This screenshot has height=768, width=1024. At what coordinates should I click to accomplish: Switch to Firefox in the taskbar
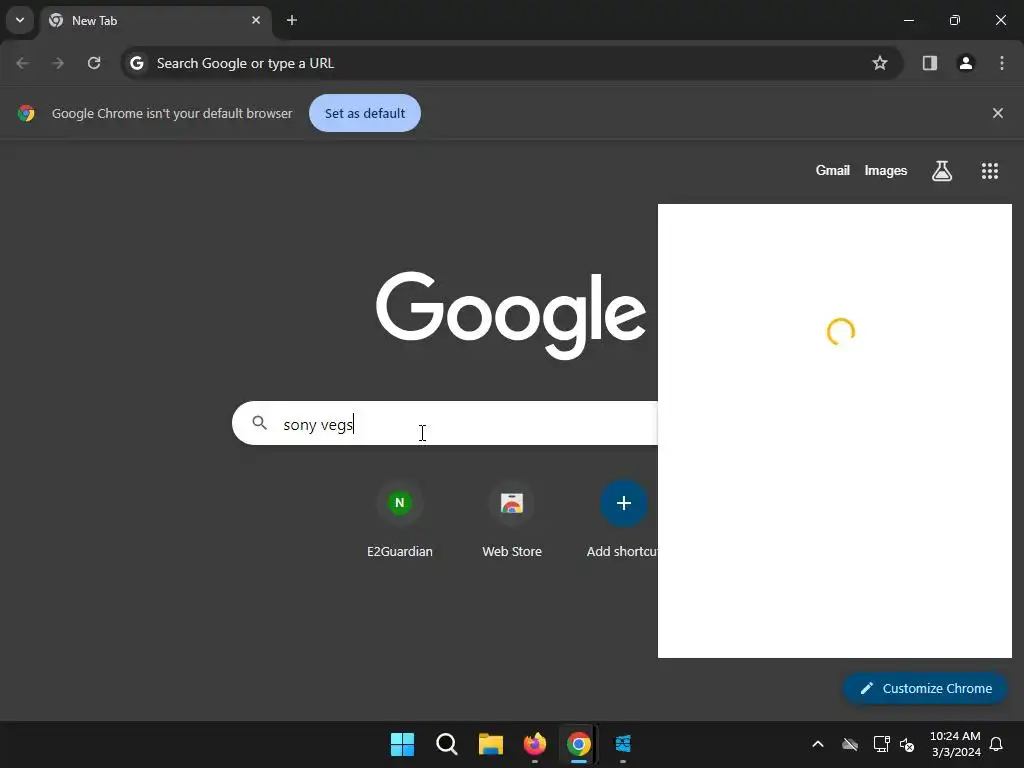[535, 744]
